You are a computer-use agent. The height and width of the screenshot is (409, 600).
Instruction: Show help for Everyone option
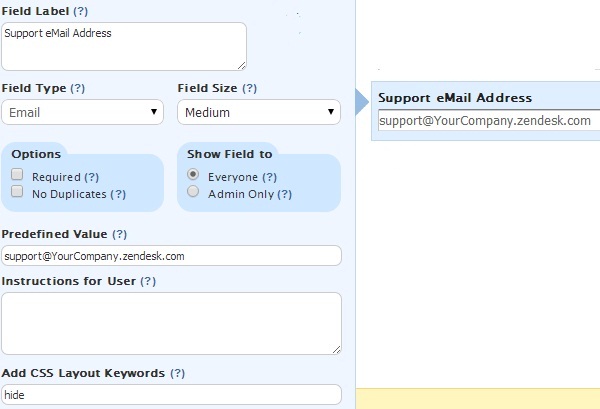(x=269, y=177)
